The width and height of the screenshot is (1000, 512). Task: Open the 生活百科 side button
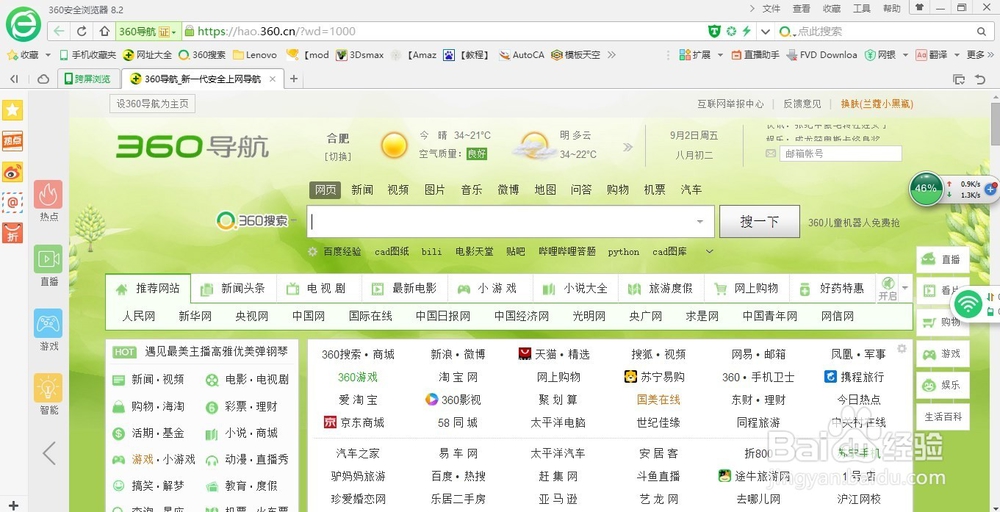(x=943, y=417)
